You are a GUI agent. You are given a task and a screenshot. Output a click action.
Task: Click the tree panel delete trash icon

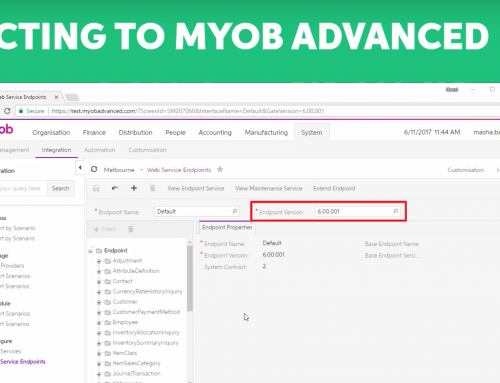(x=131, y=229)
